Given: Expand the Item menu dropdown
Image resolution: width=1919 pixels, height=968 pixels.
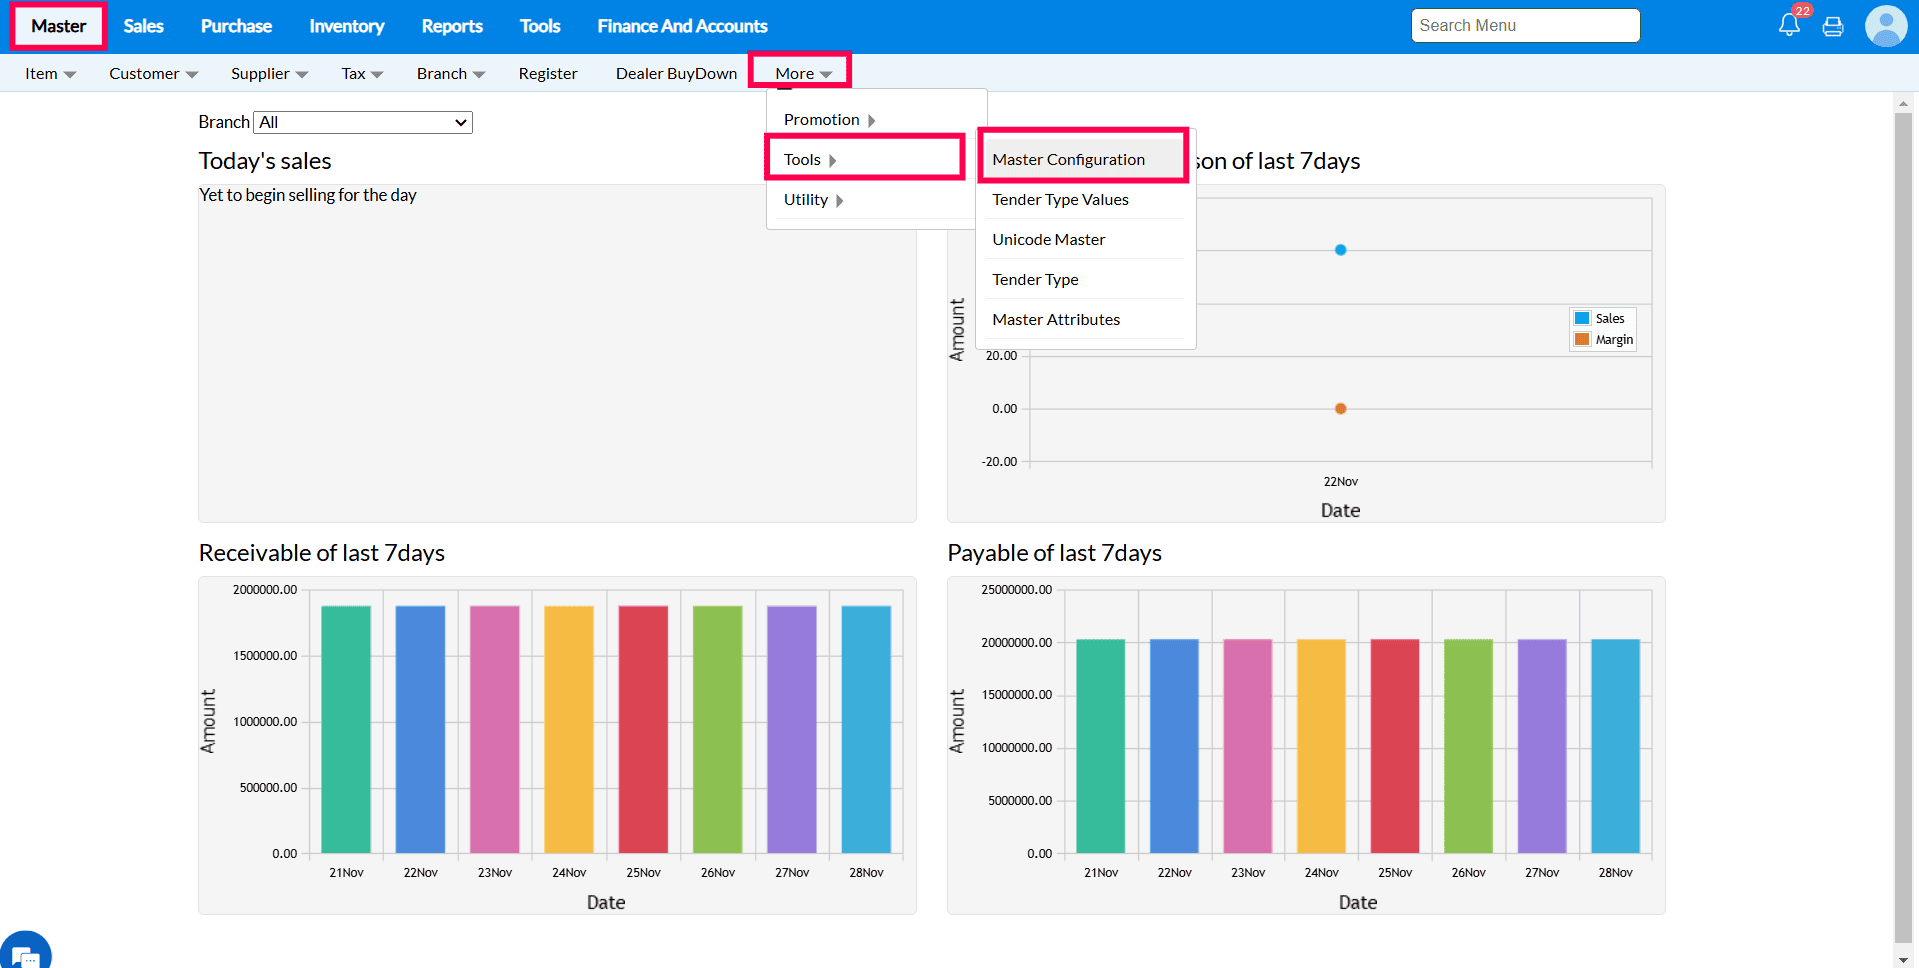Looking at the screenshot, I should pos(50,74).
